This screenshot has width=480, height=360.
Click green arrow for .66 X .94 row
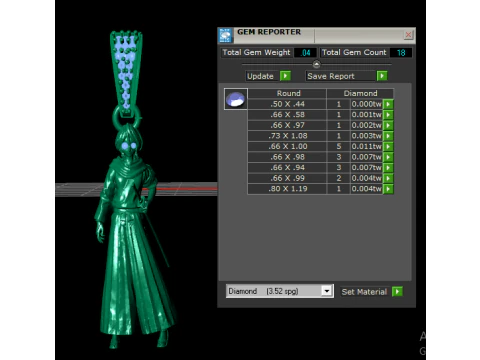coord(388,168)
